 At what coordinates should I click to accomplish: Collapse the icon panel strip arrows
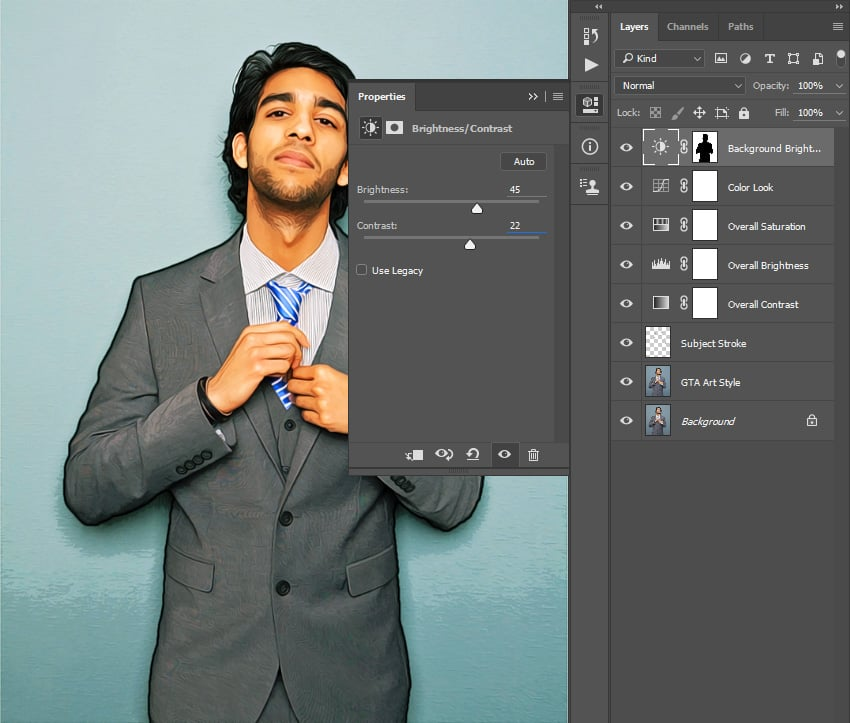click(598, 7)
